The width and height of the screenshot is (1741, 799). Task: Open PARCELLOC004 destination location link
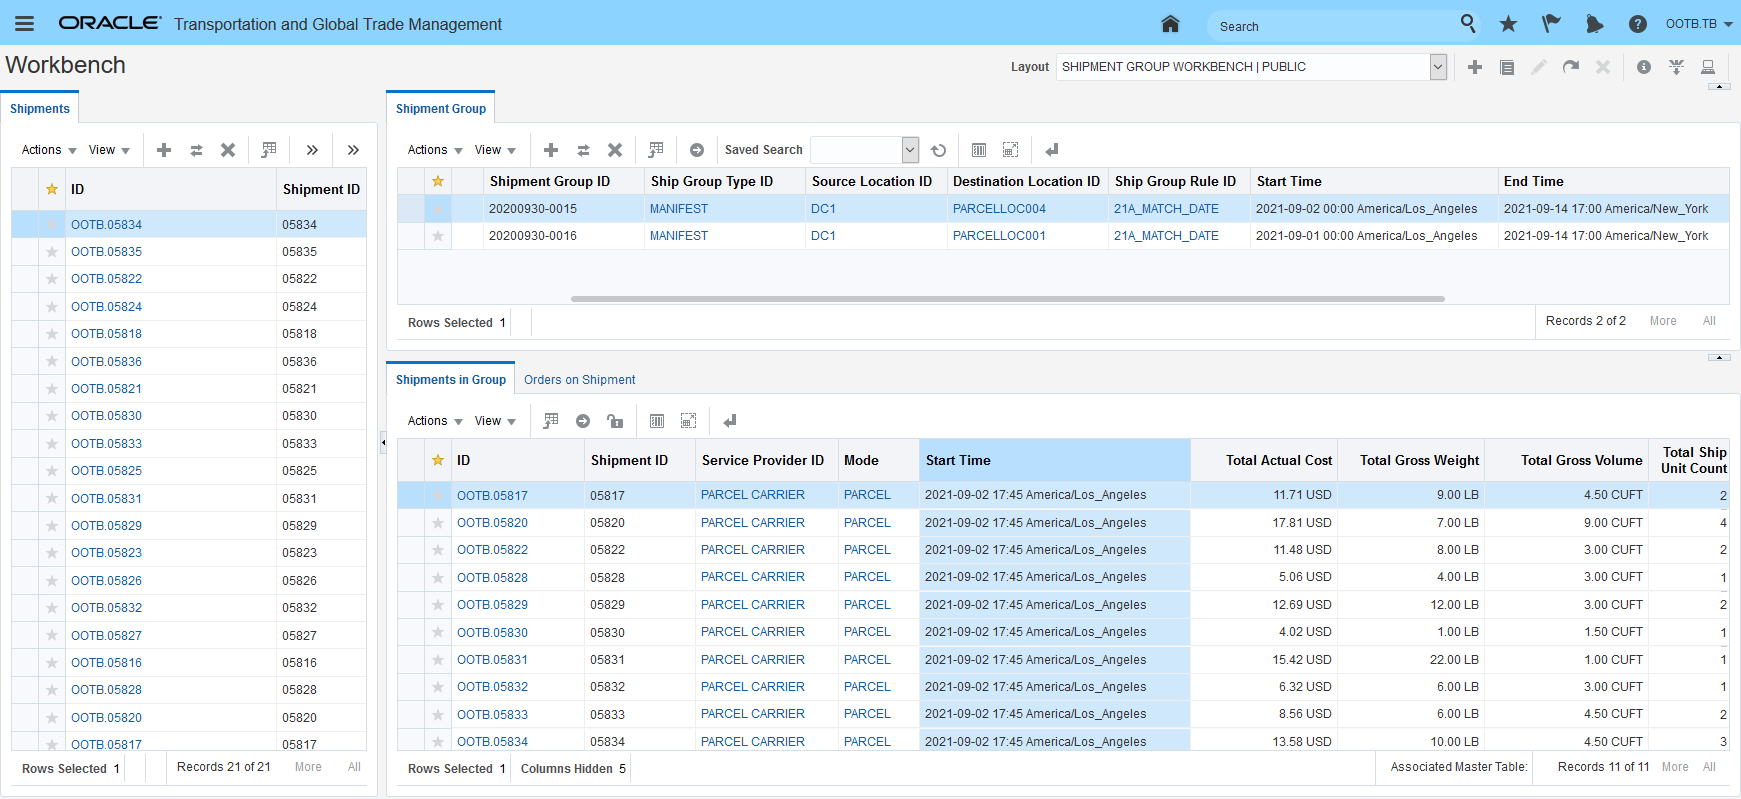(999, 209)
